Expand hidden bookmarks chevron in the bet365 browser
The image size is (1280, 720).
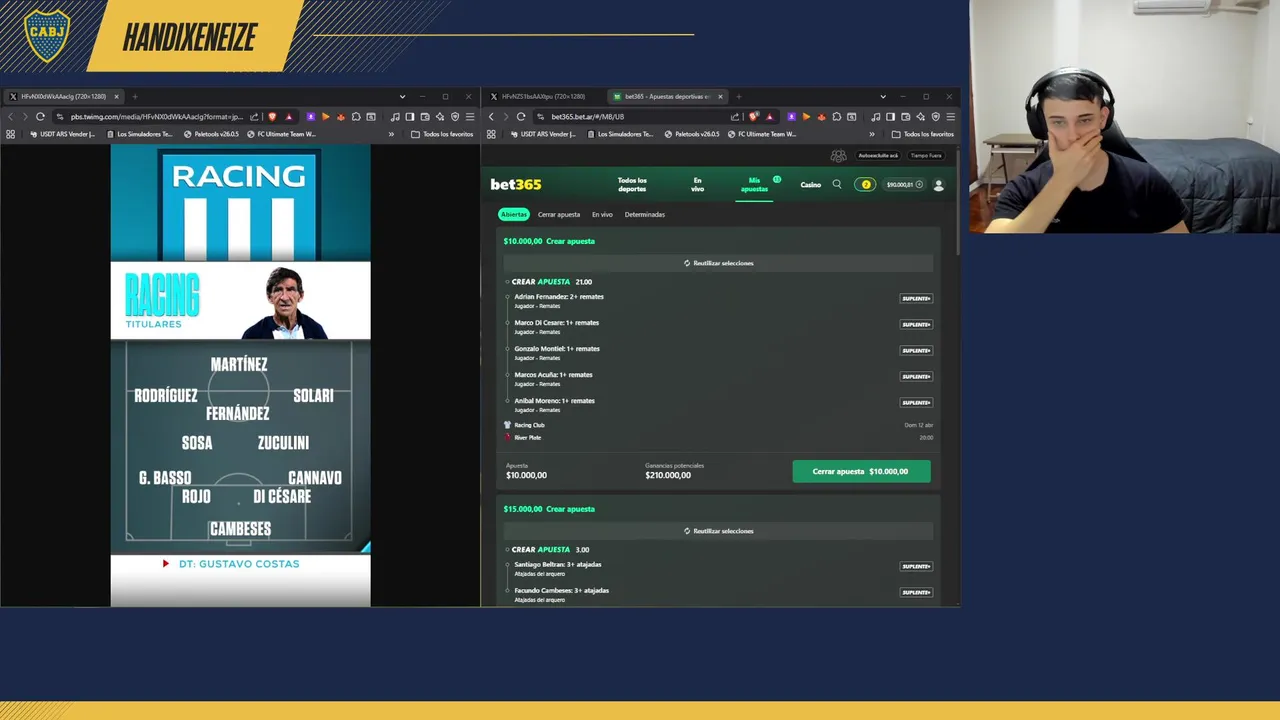coord(872,134)
